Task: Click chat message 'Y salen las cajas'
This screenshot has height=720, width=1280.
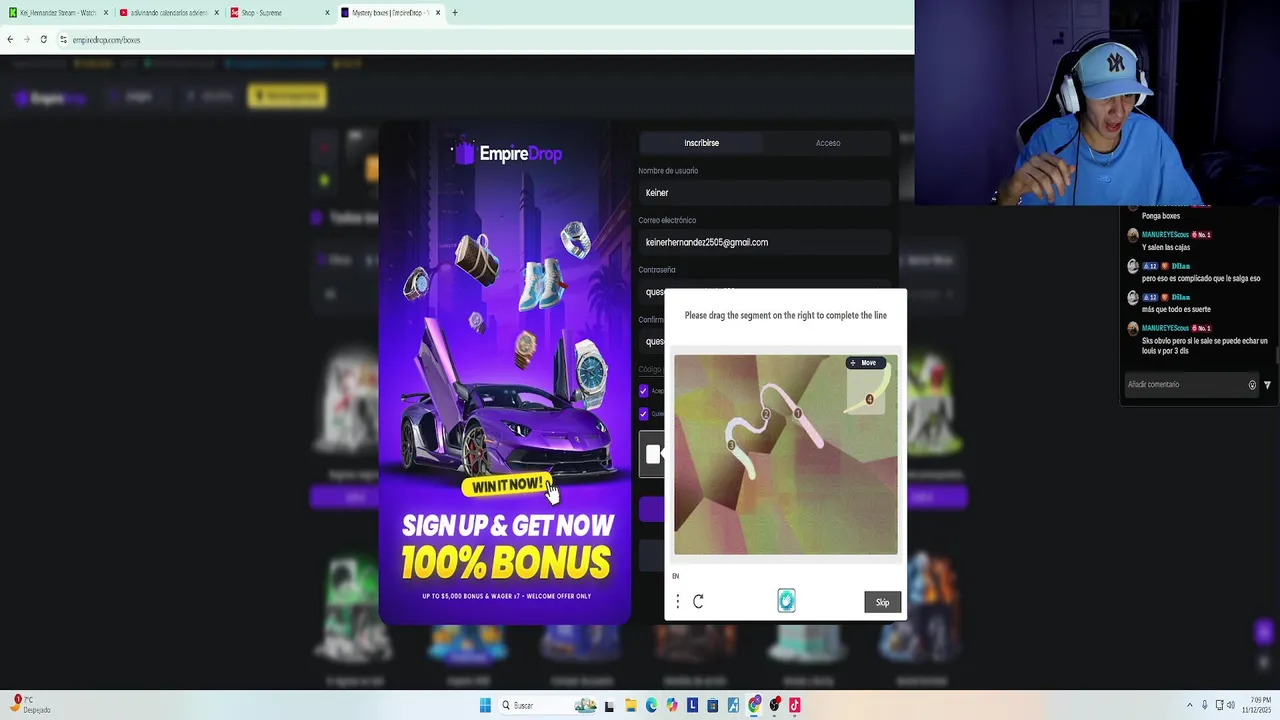Action: [1166, 247]
